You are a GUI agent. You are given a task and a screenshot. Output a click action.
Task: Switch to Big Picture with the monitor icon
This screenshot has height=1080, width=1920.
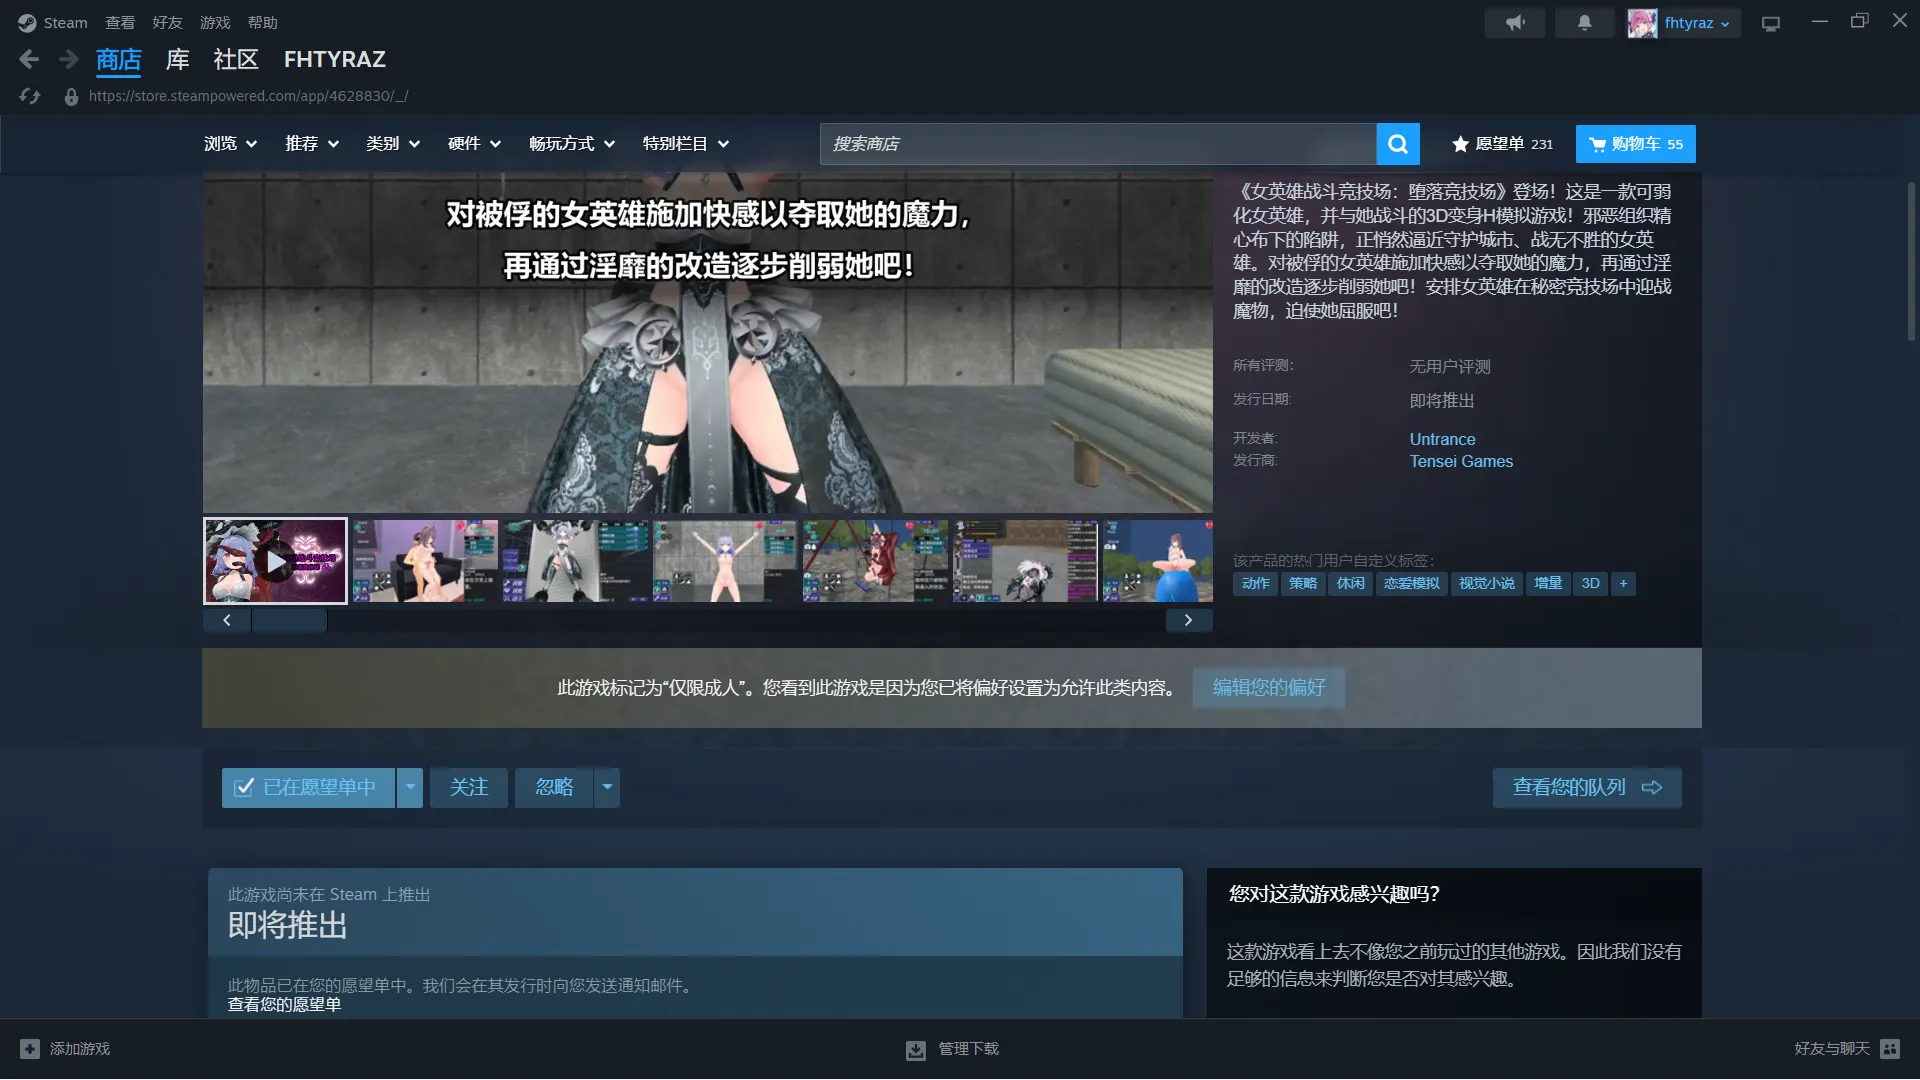point(1771,23)
